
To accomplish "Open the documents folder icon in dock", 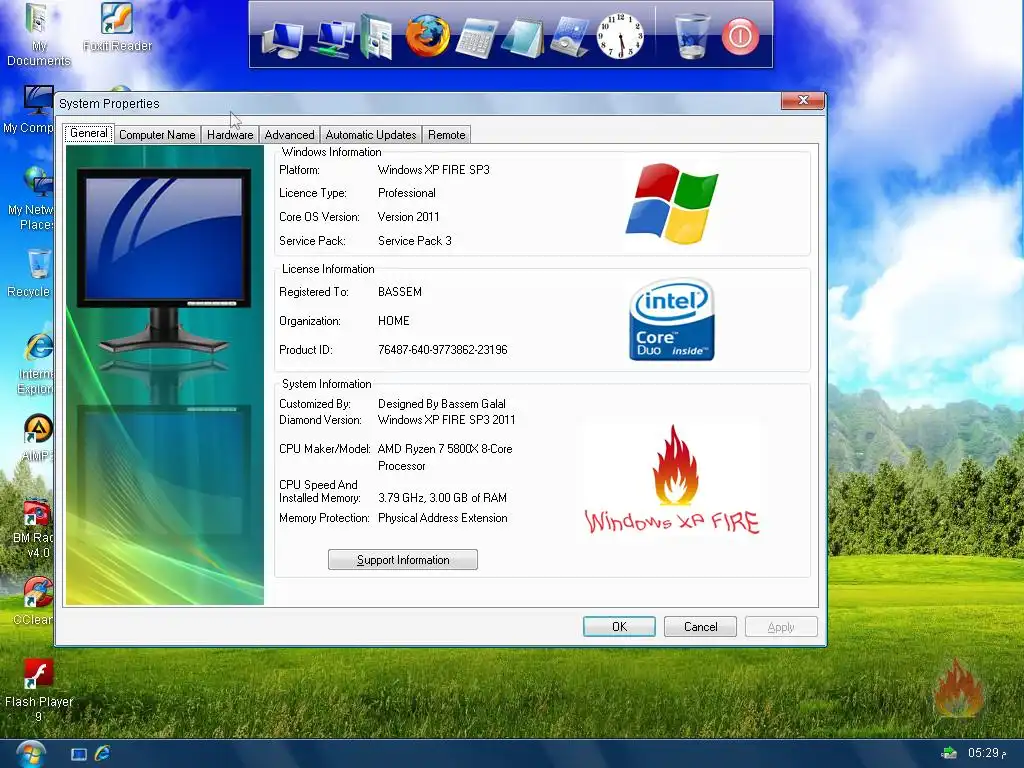I will (377, 37).
